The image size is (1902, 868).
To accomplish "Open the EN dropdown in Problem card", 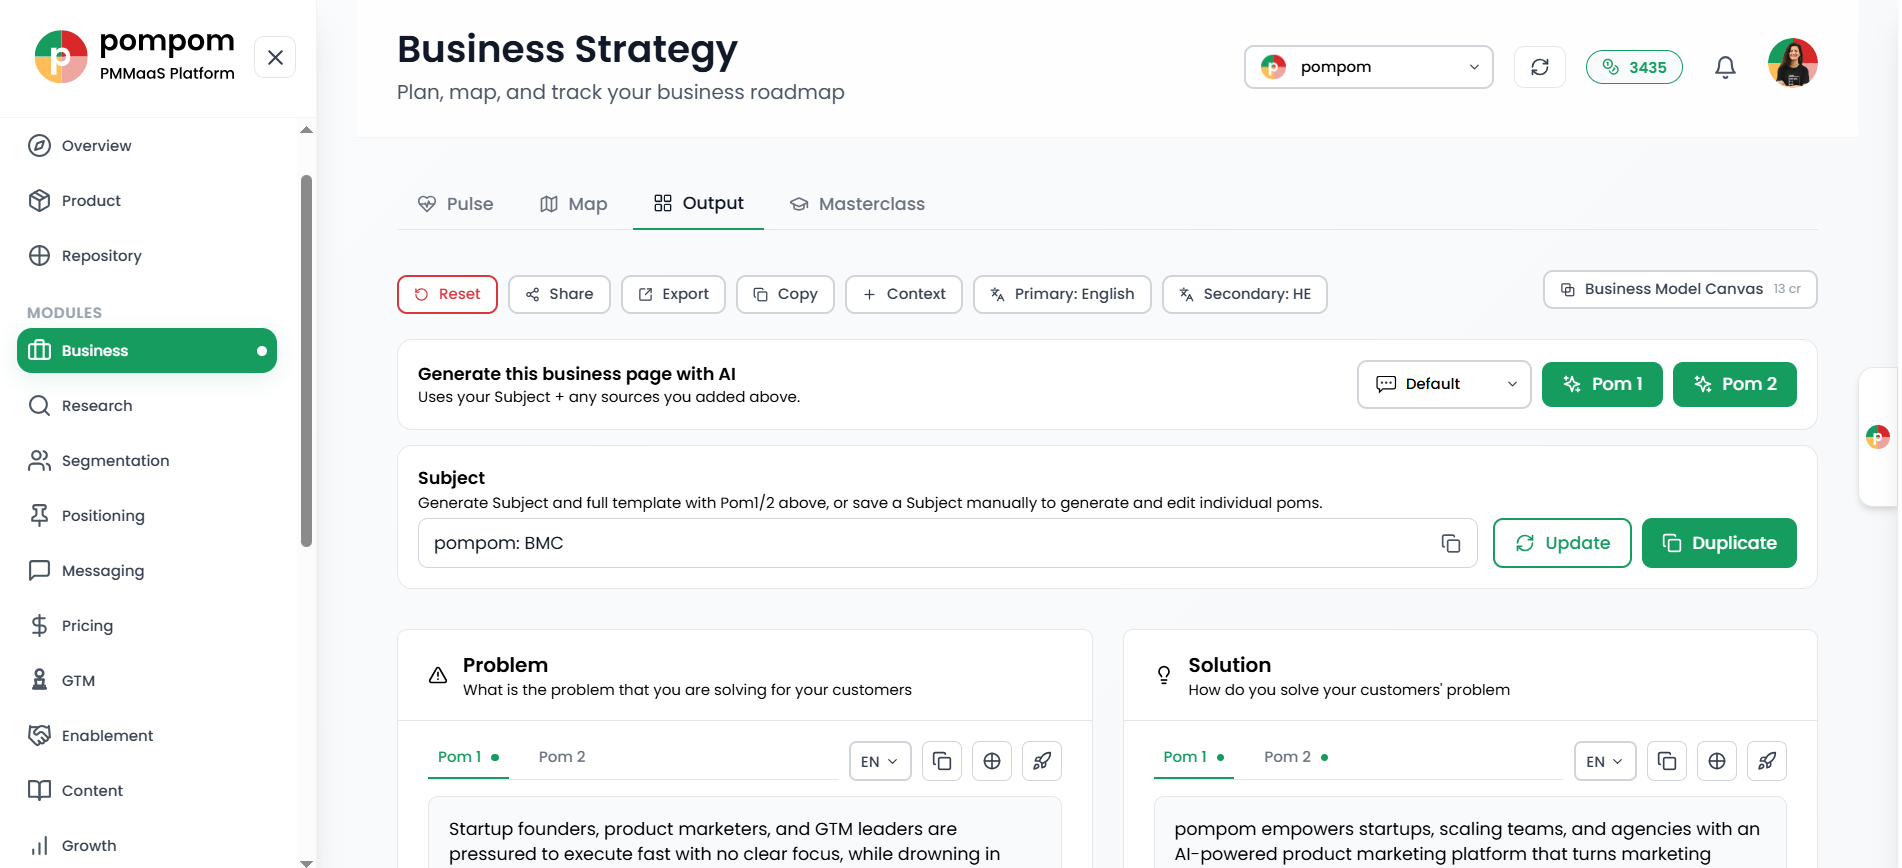I will click(x=880, y=761).
